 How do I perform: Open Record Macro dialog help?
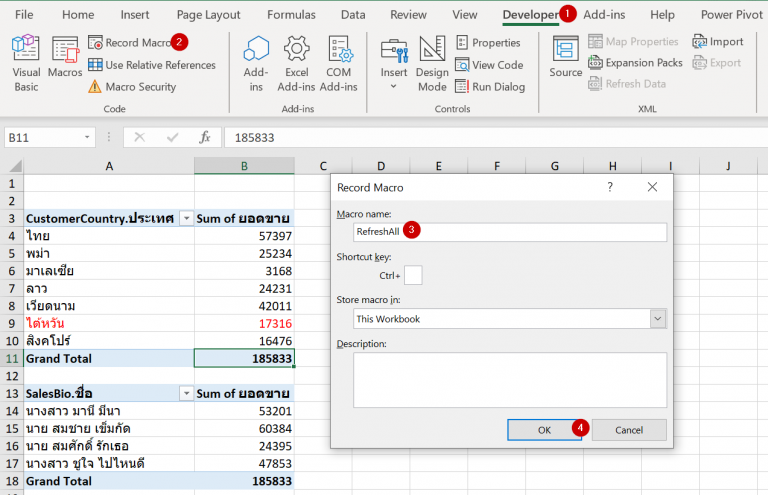tap(610, 187)
